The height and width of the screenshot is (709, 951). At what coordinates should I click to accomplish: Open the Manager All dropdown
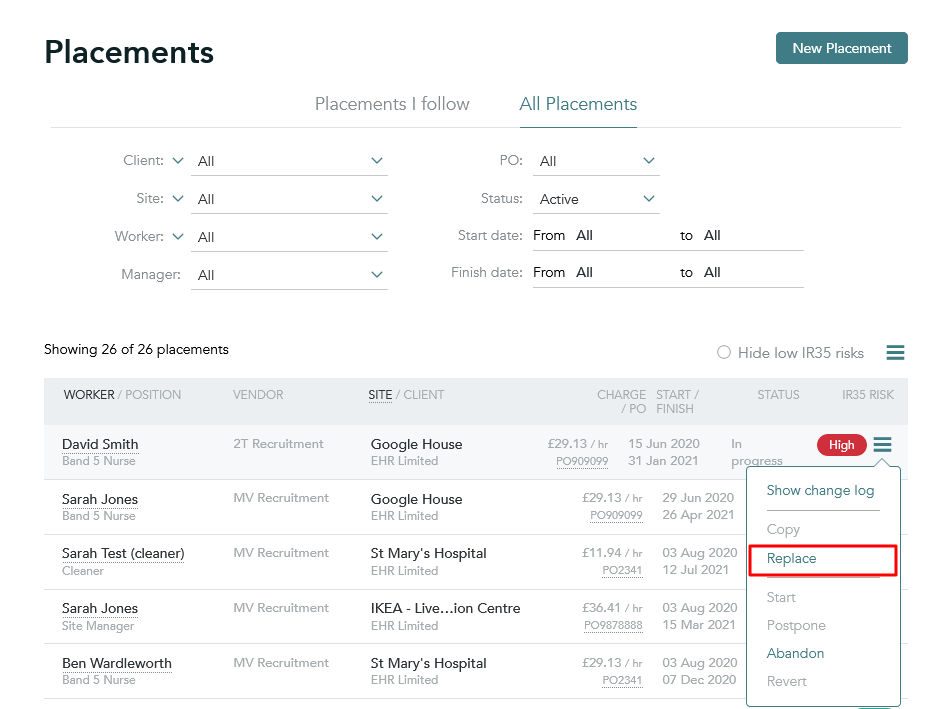coord(289,275)
